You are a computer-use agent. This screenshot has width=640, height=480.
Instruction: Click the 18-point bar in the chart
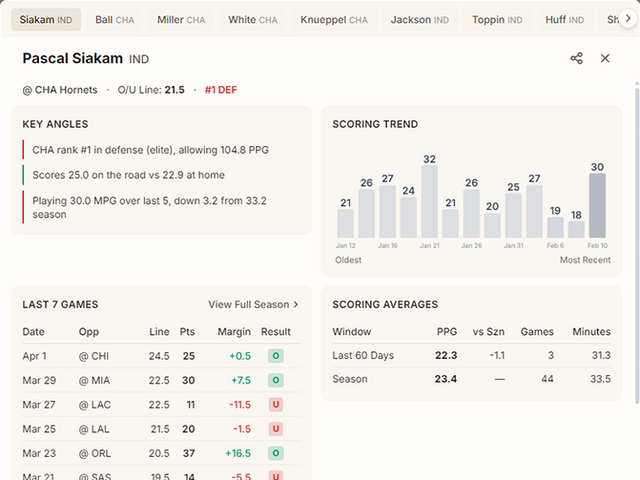point(576,229)
